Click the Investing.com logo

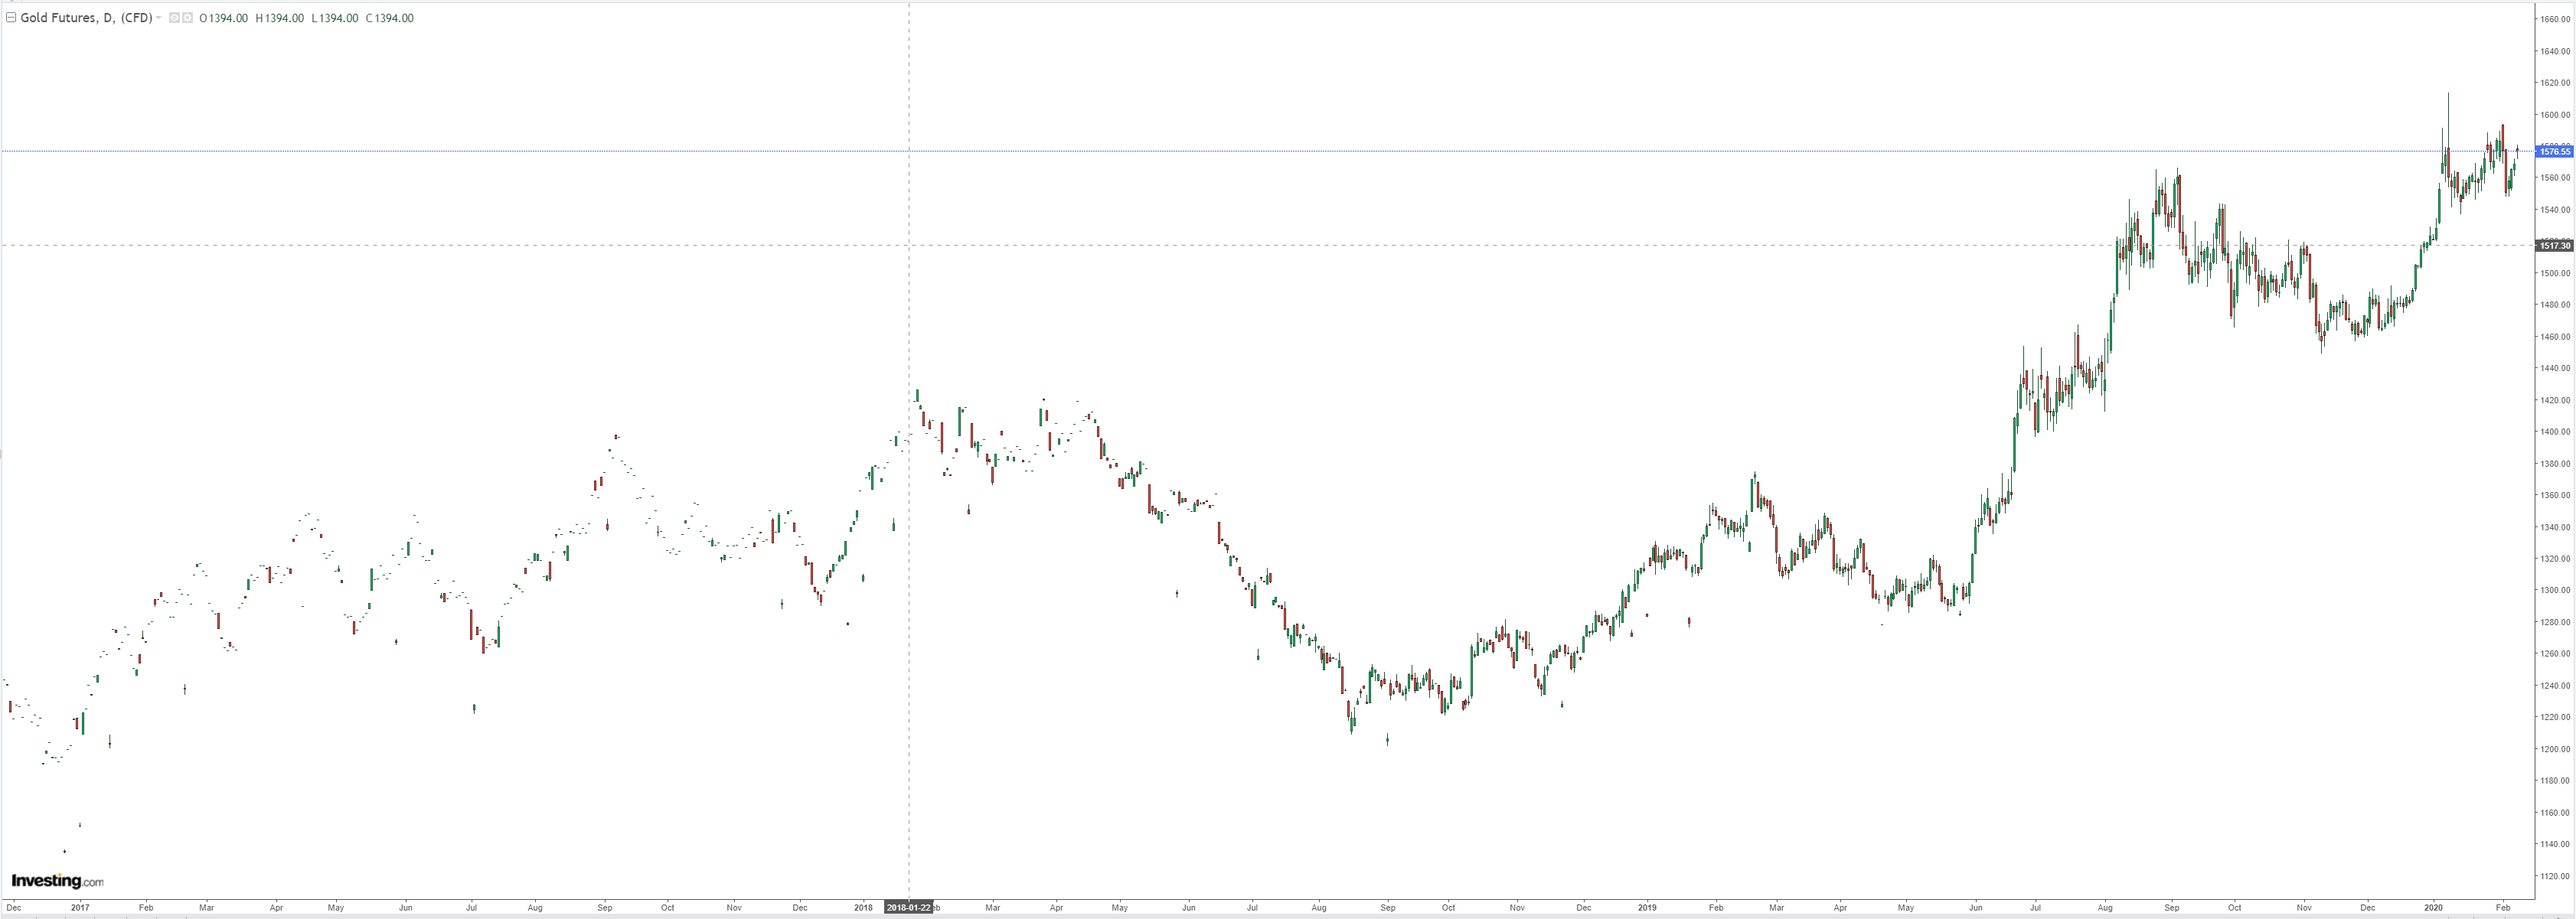(x=57, y=881)
